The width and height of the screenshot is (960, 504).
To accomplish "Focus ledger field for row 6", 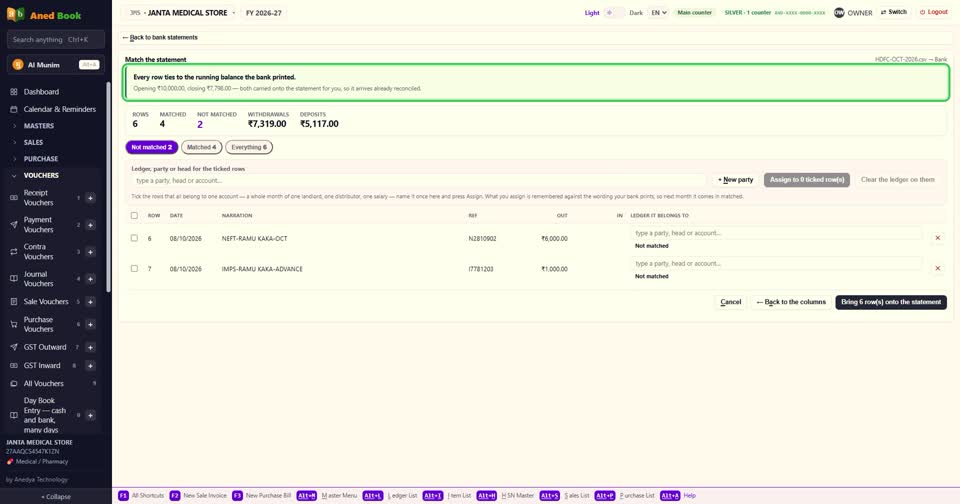I will [x=776, y=233].
